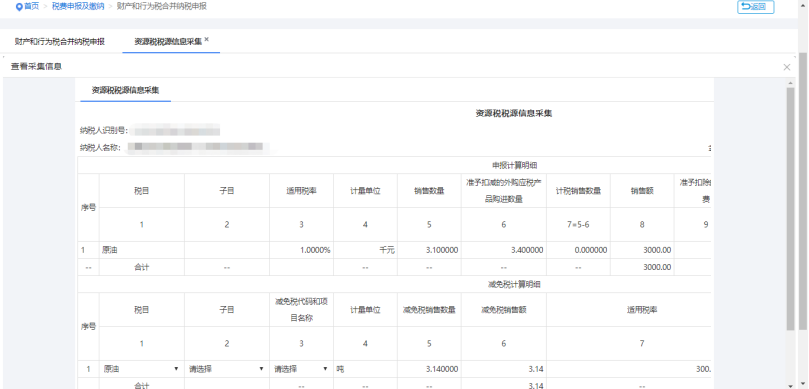Screen dimensions: 809x389
Task: Click the 返回 button
Action: pyautogui.click(x=755, y=7)
